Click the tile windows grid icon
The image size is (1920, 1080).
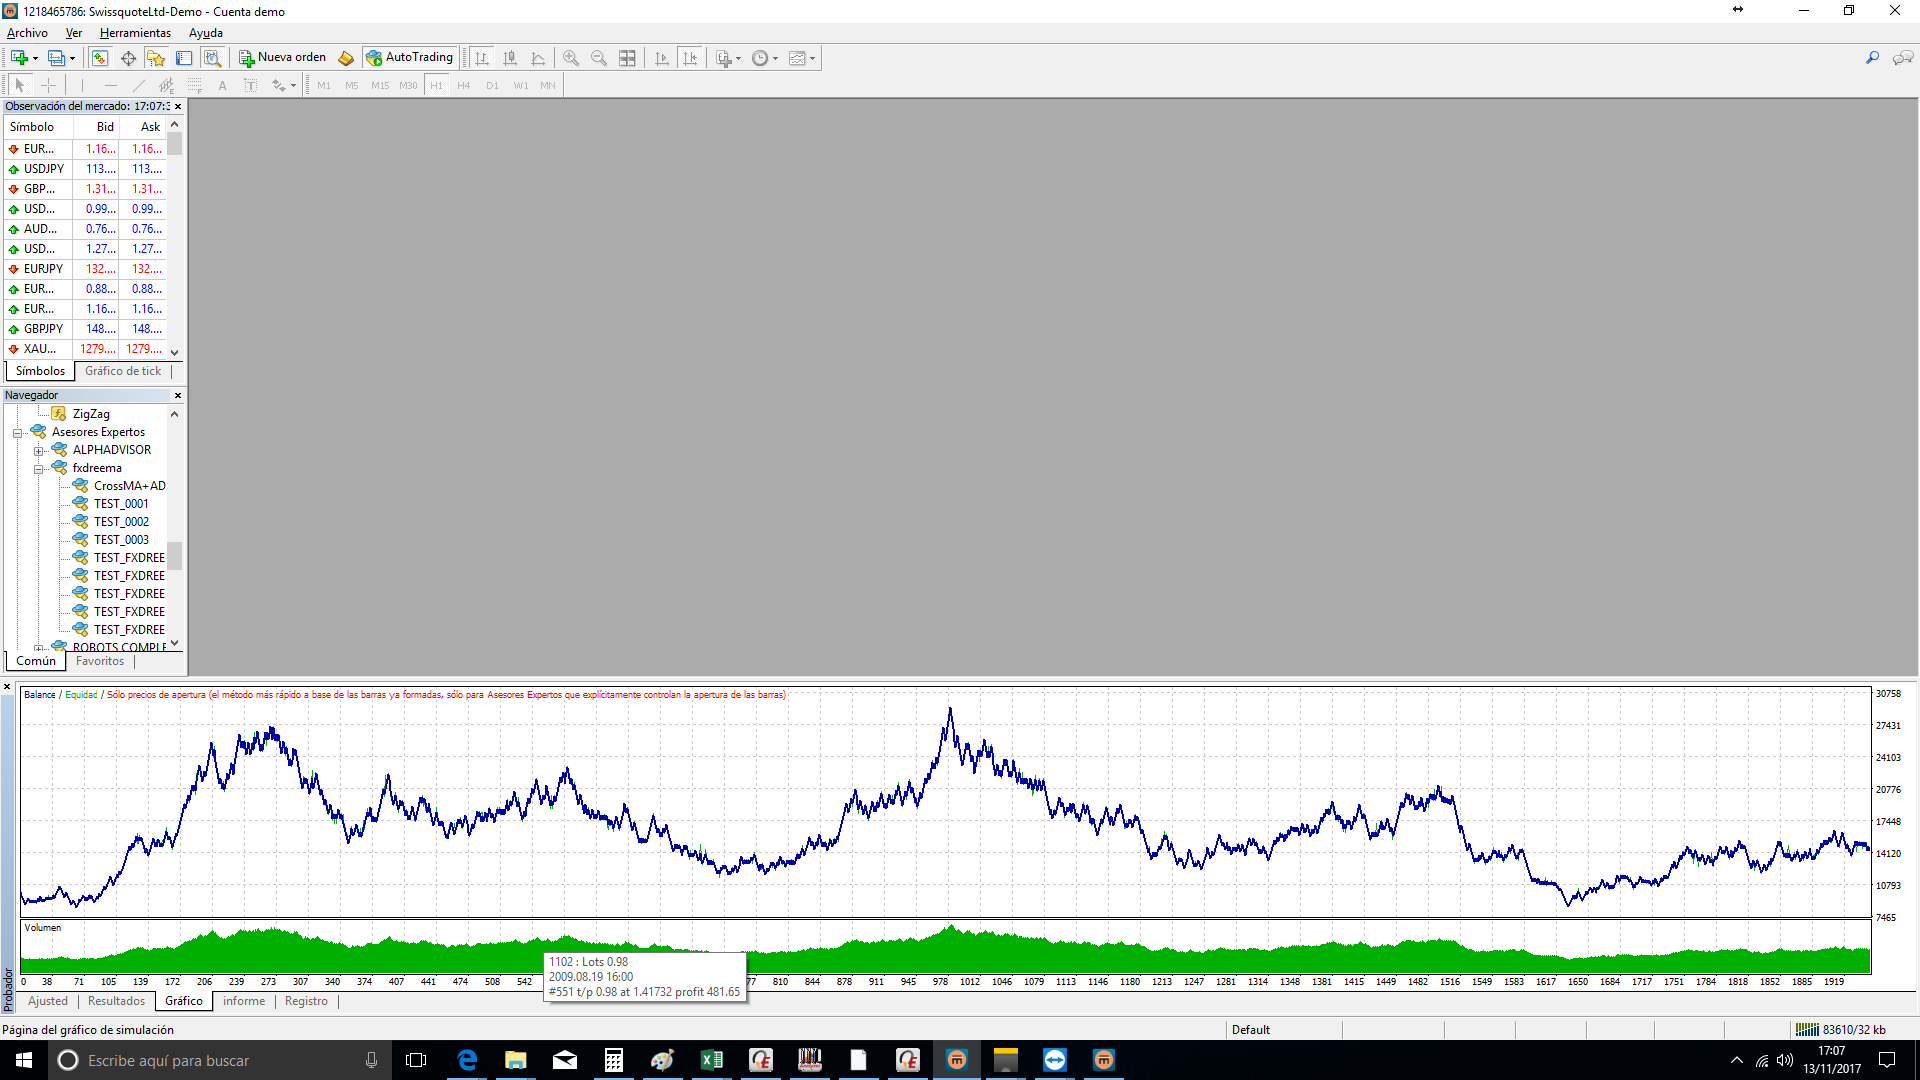pyautogui.click(x=627, y=58)
